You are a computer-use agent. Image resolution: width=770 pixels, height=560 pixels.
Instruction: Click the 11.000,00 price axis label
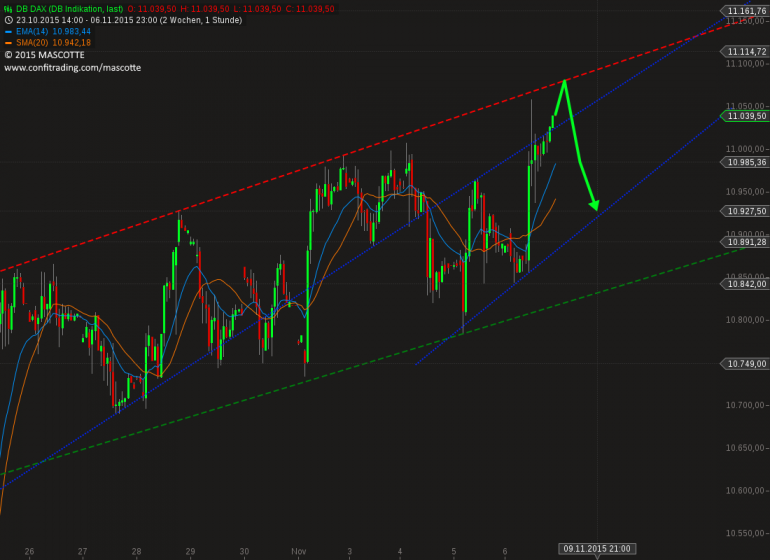point(745,149)
